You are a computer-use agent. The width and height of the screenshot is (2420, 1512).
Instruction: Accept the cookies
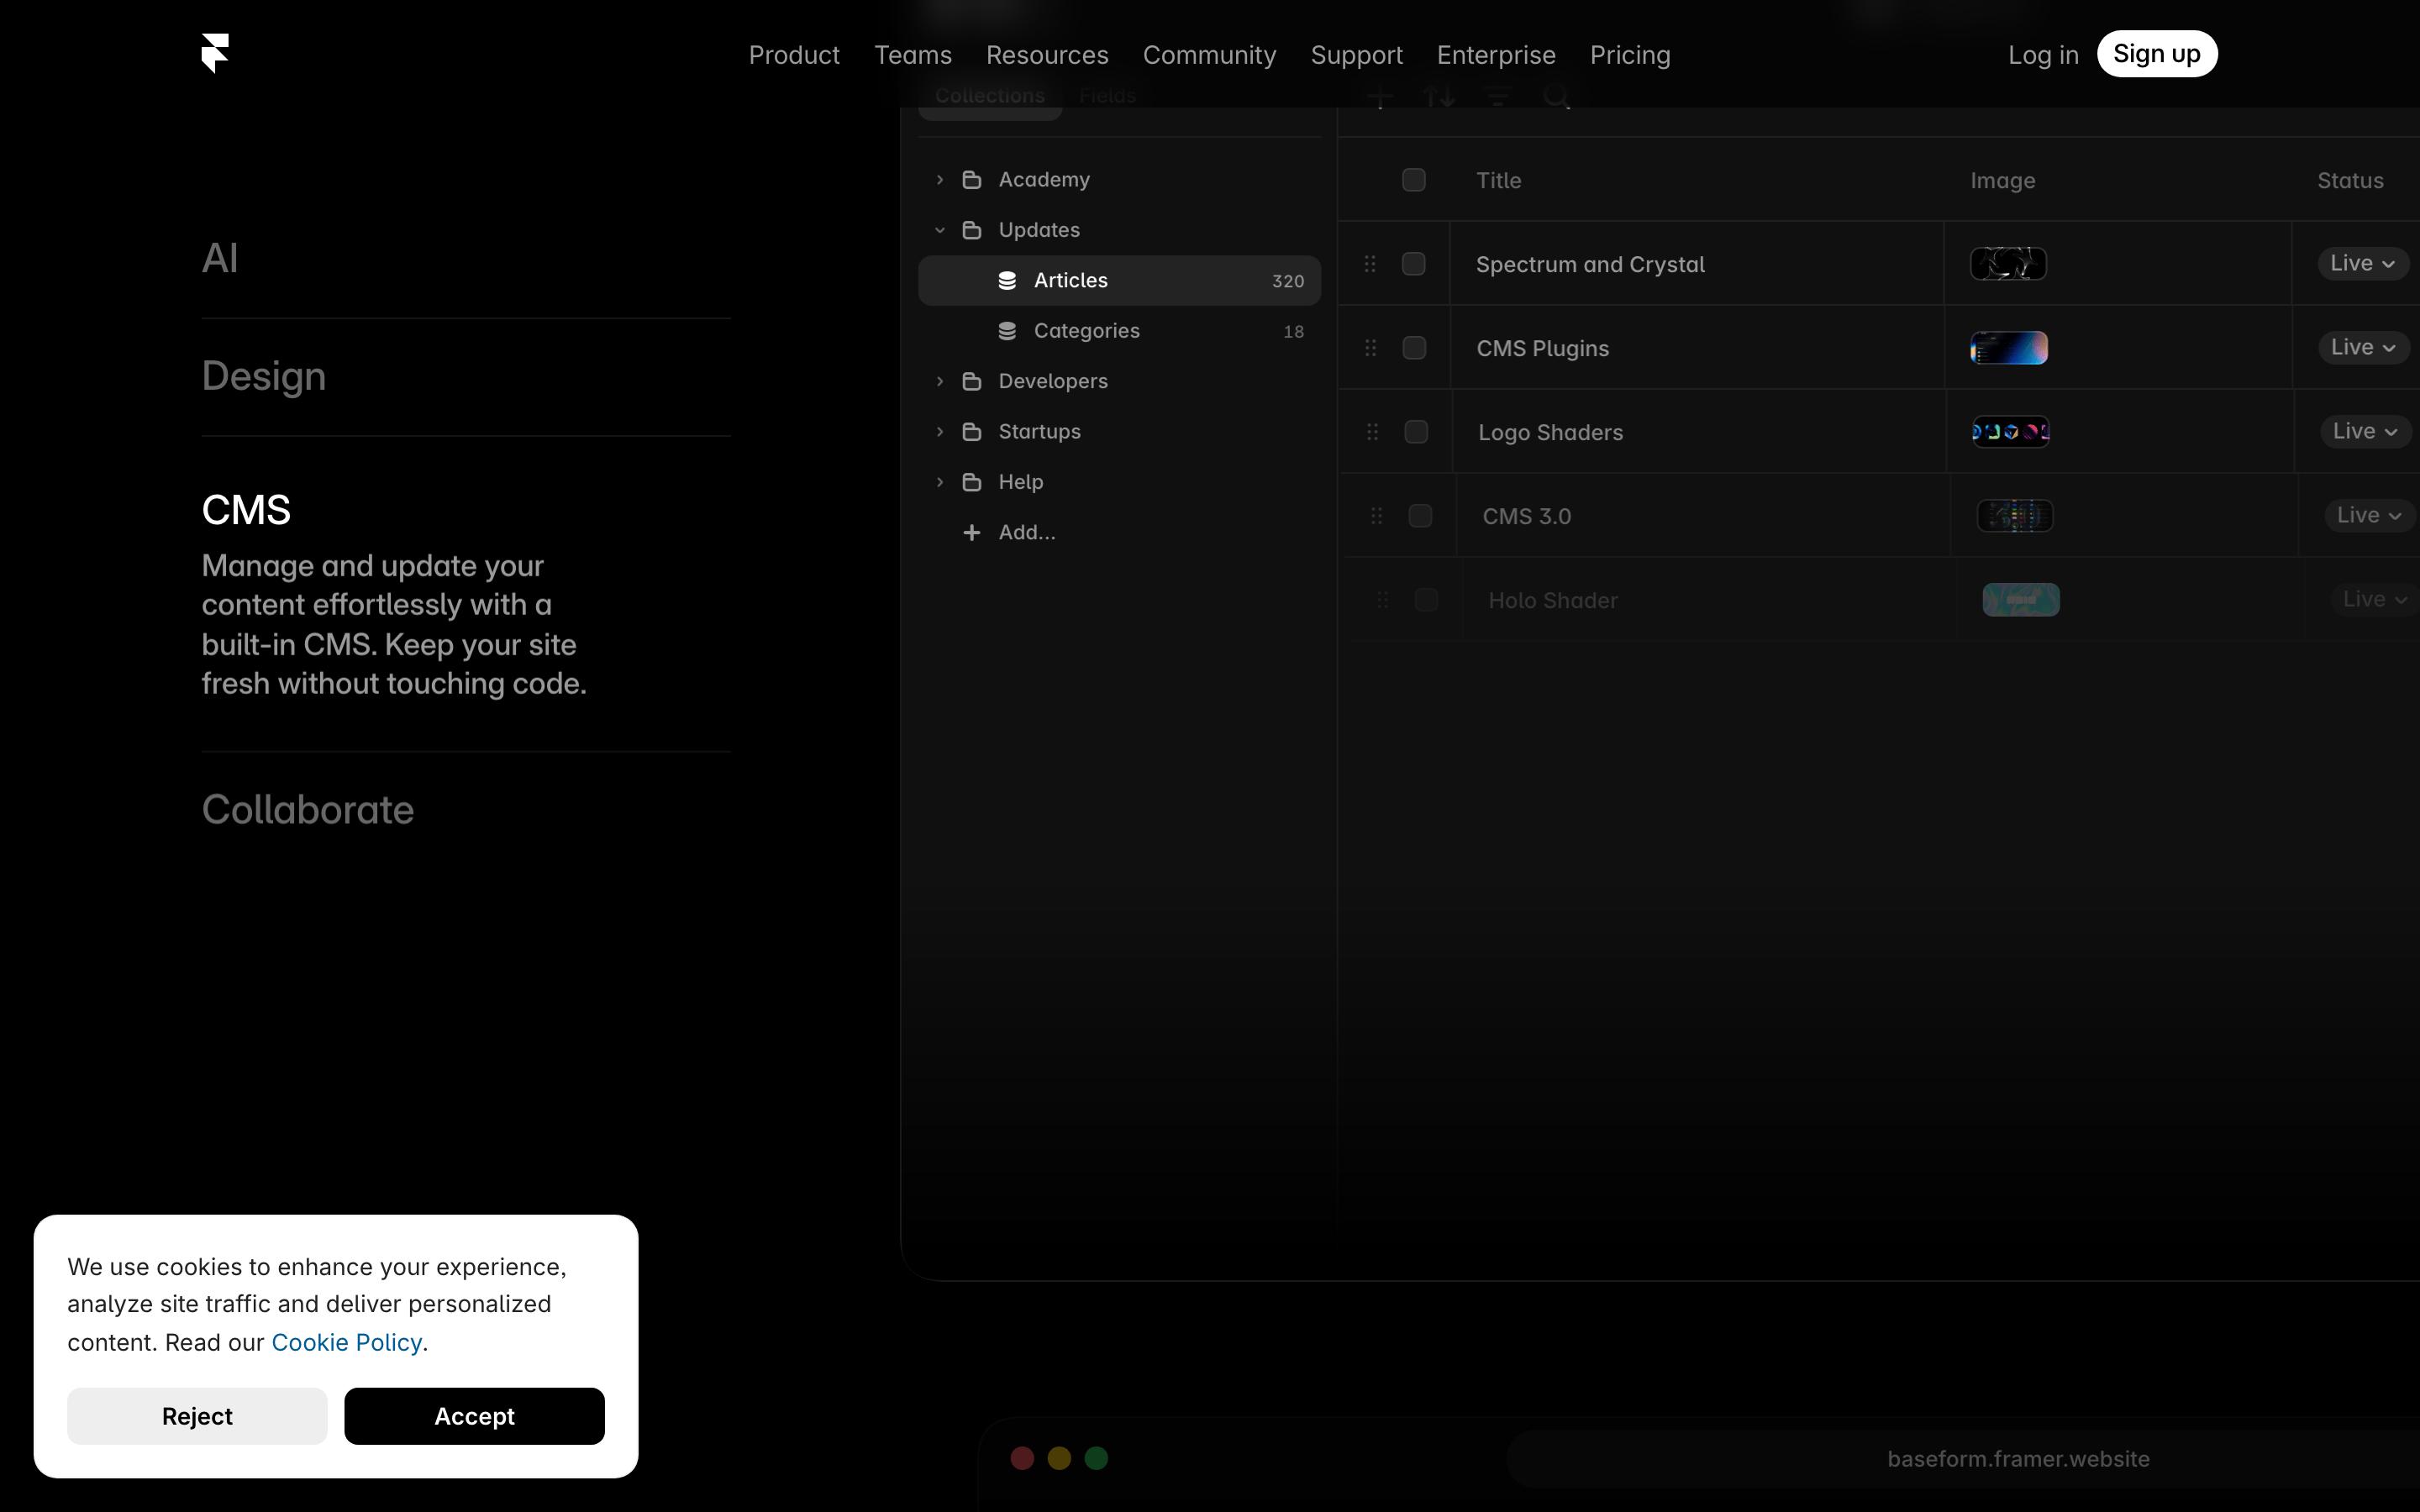coord(474,1416)
